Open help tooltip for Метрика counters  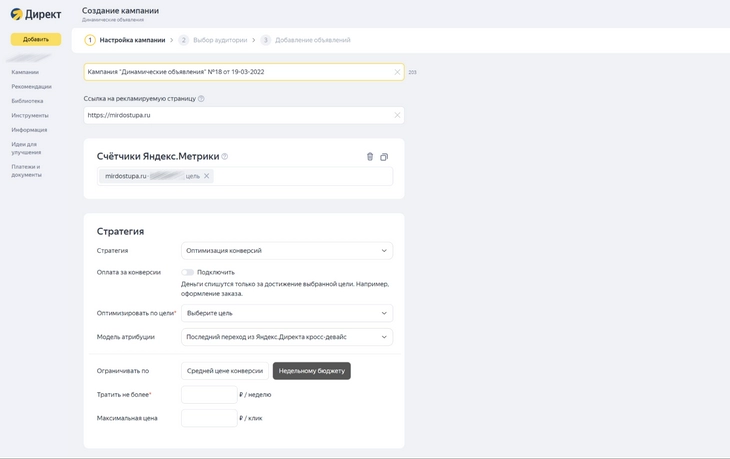[225, 157]
